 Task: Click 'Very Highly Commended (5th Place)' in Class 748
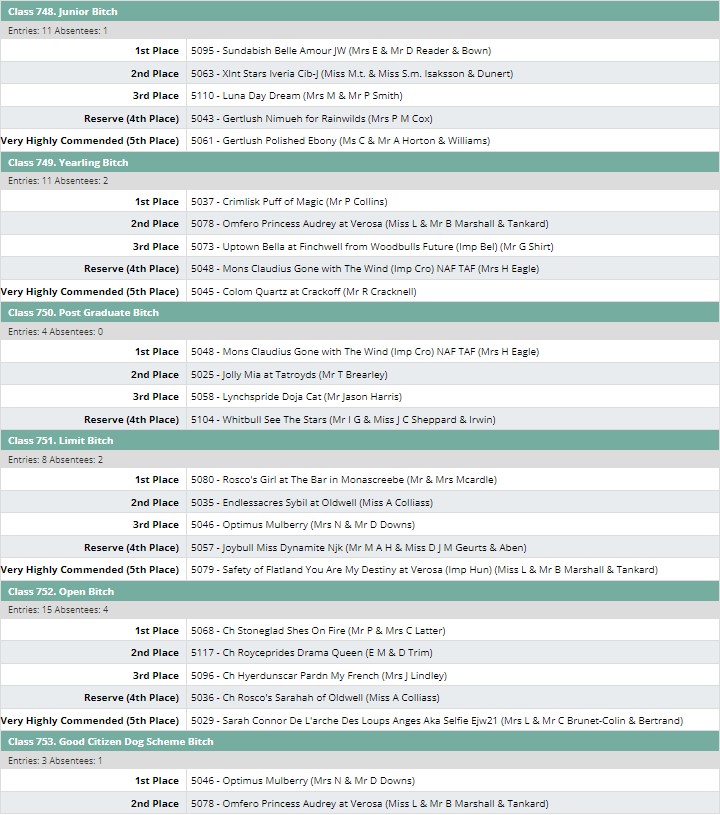pos(90,141)
